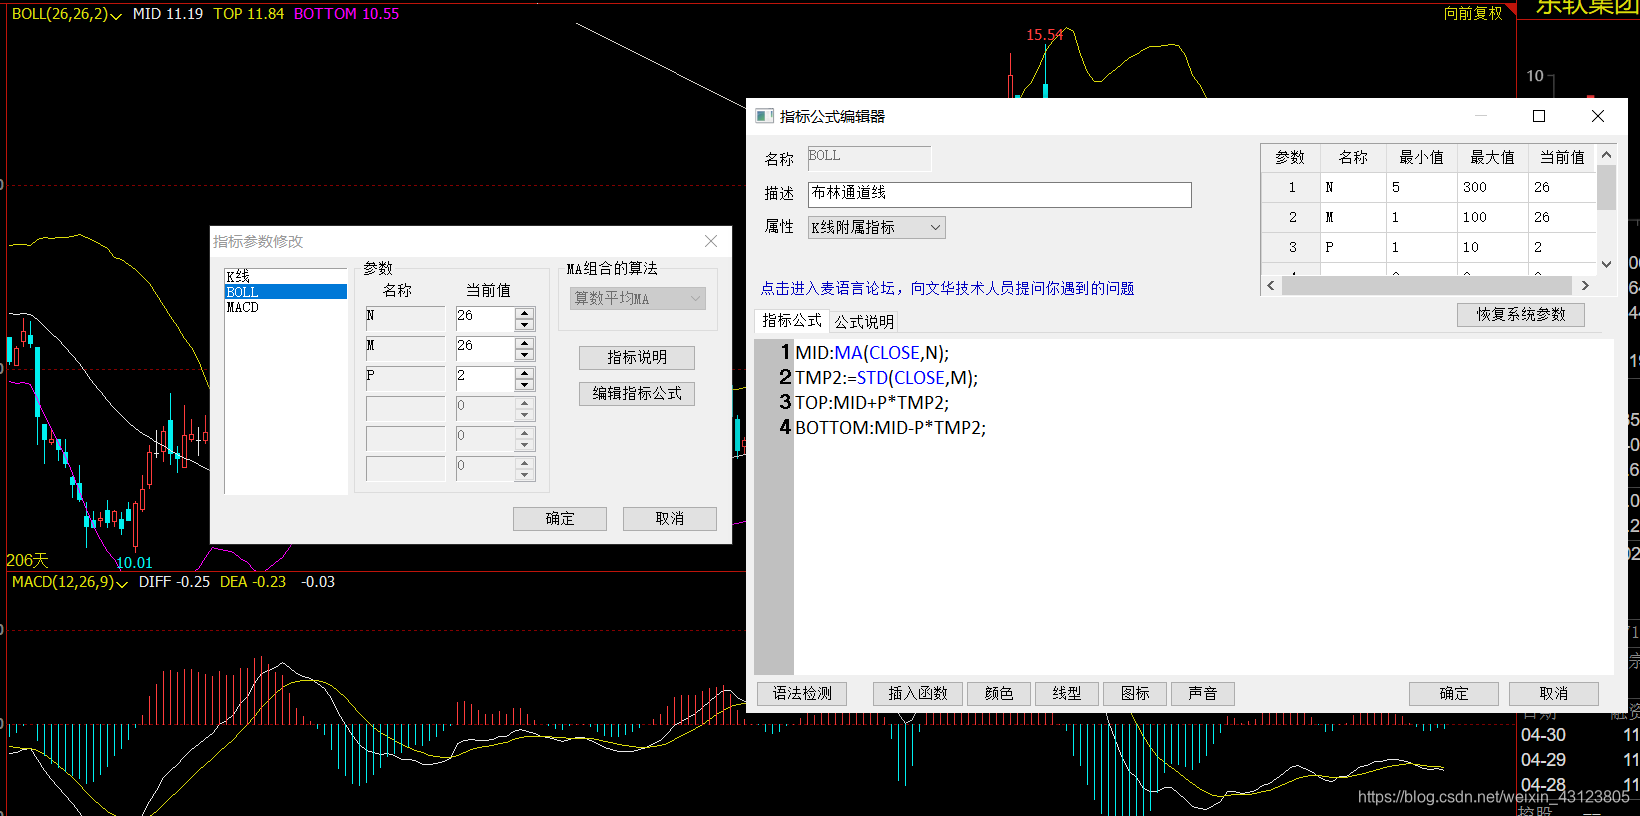Click the 最大值 cell 100 for M

[1492, 217]
